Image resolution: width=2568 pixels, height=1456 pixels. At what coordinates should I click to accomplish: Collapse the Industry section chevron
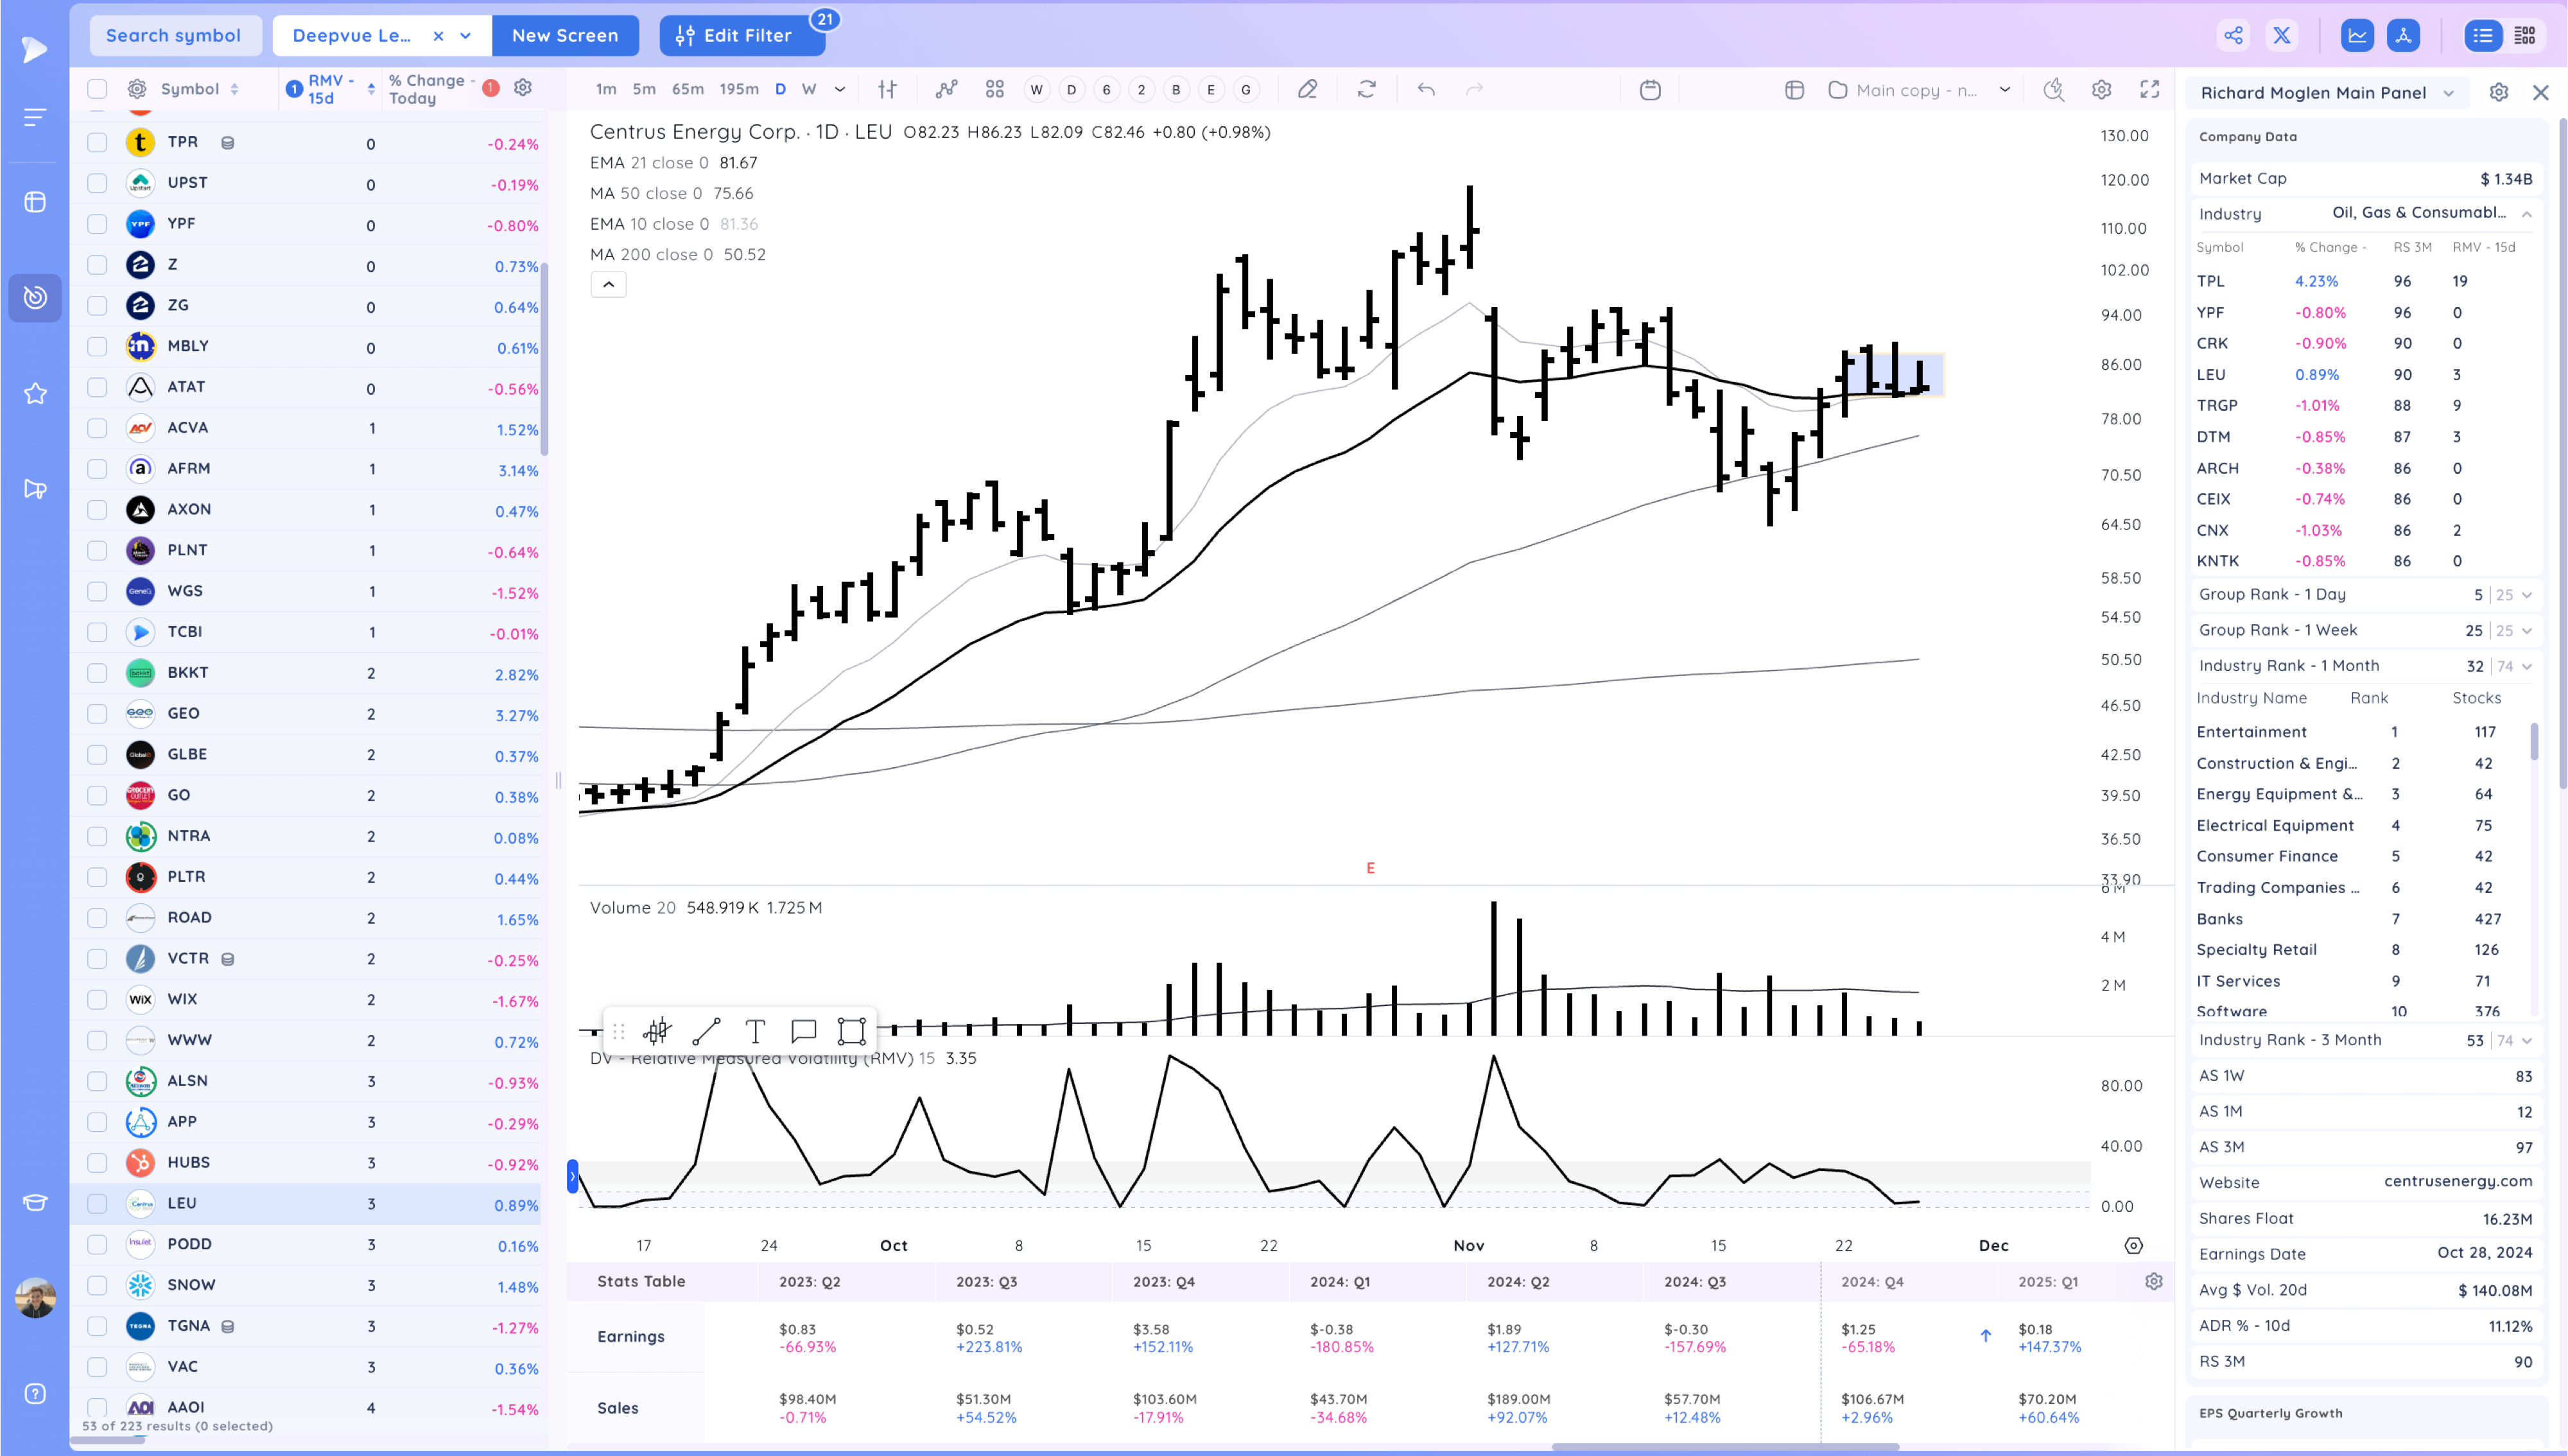tap(2526, 214)
